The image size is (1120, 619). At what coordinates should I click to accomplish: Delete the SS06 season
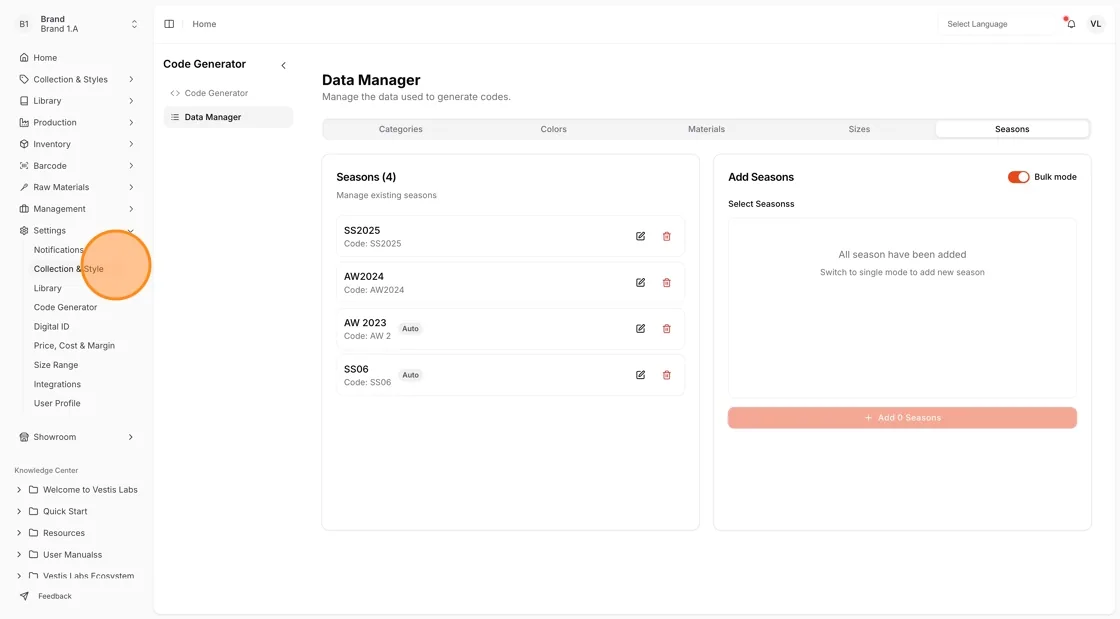pos(666,375)
